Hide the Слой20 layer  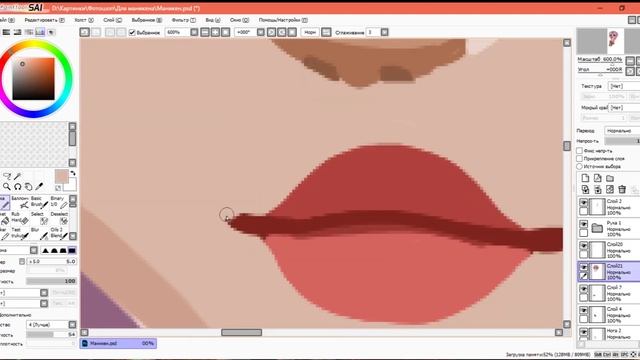click(584, 246)
